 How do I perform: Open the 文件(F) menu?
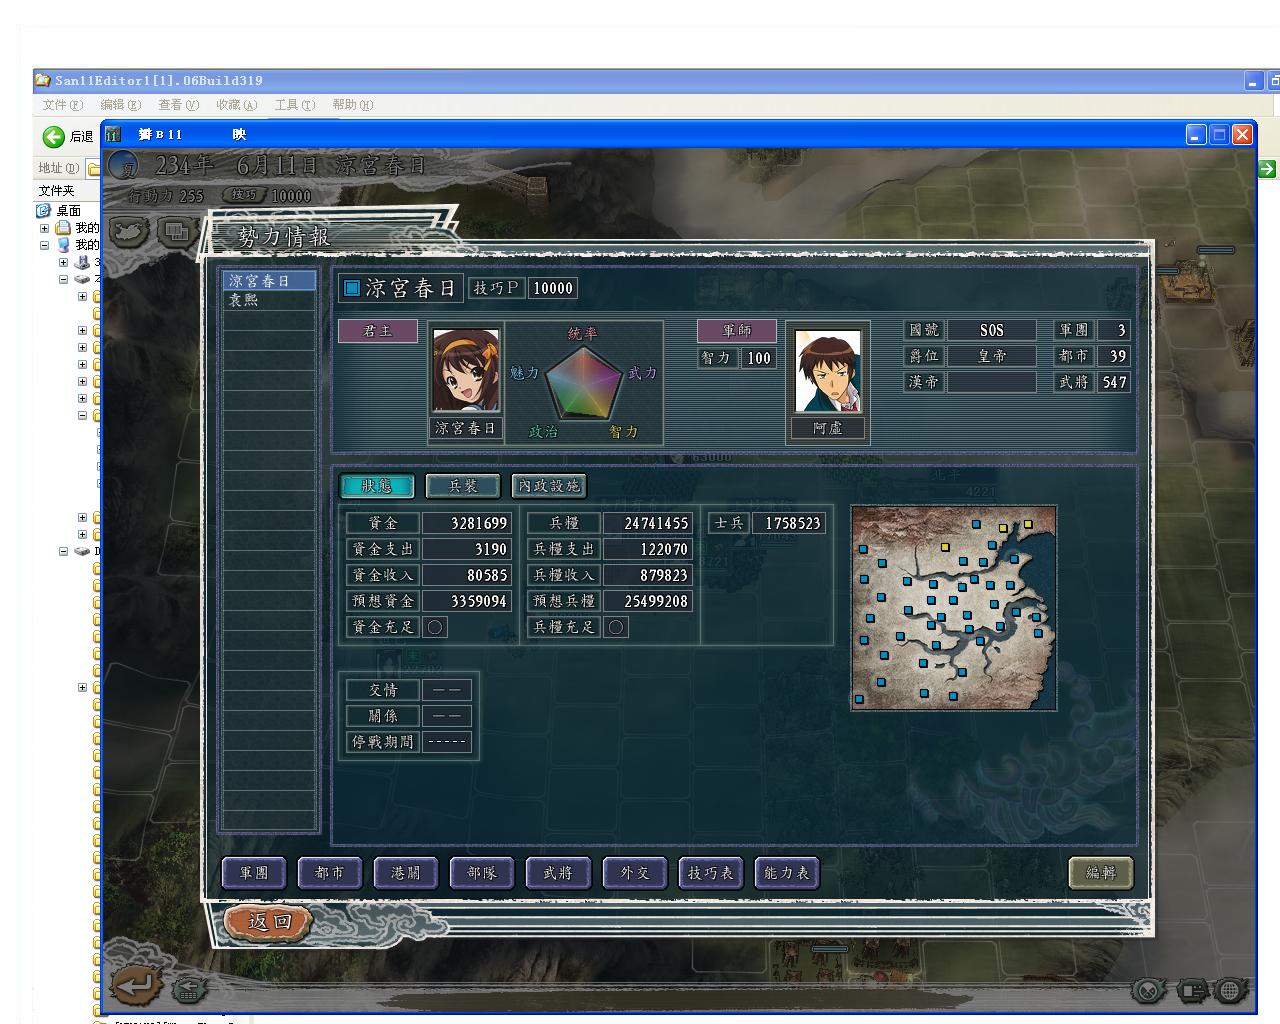coord(62,105)
